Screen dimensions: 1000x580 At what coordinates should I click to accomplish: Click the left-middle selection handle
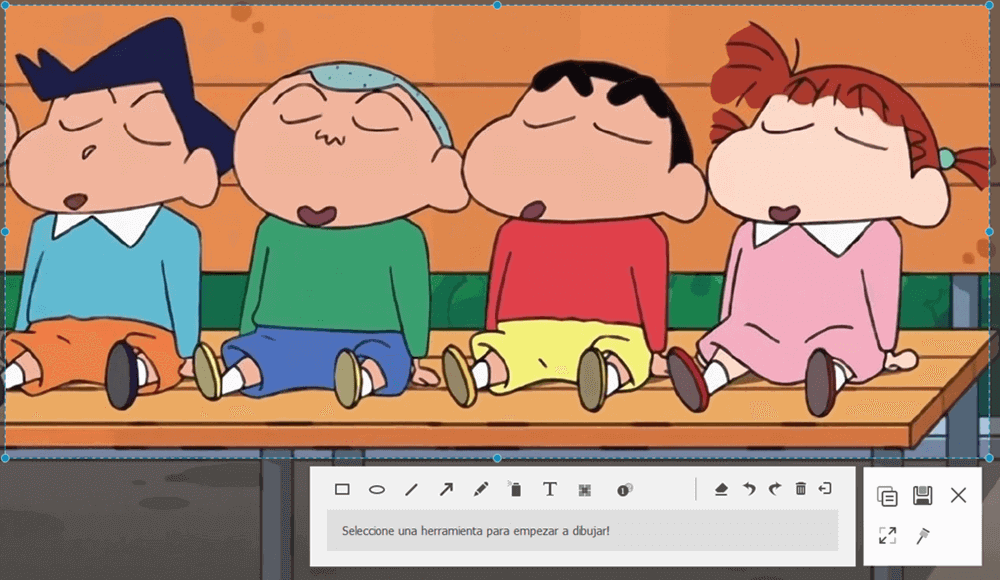click(x=5, y=232)
